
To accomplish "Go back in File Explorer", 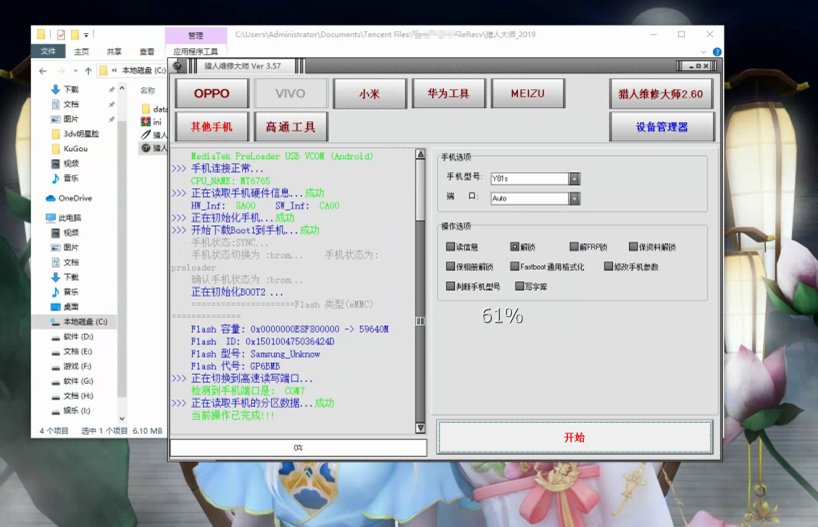I will click(43, 71).
